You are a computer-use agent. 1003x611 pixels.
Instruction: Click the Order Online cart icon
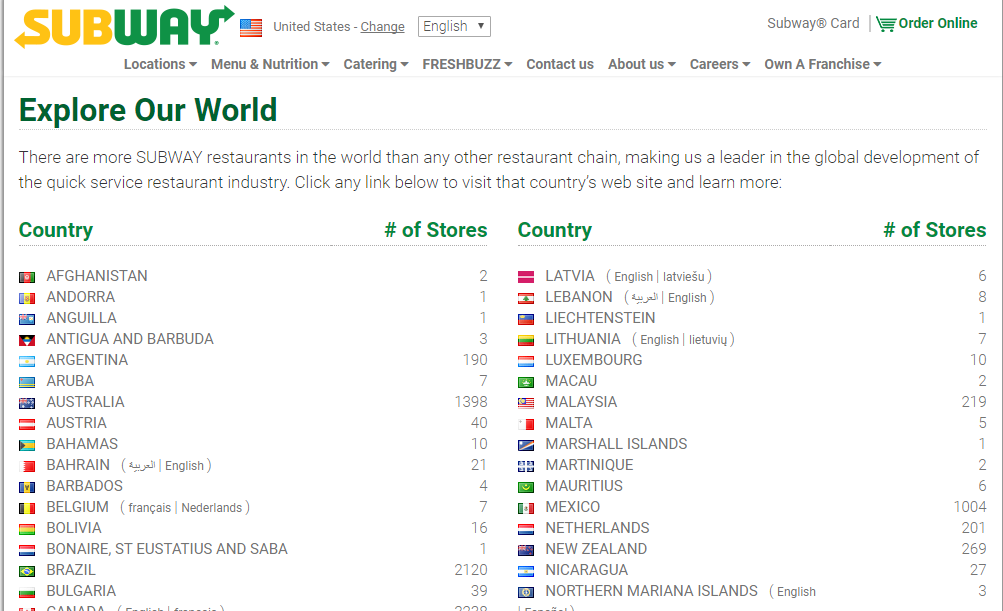[x=886, y=24]
